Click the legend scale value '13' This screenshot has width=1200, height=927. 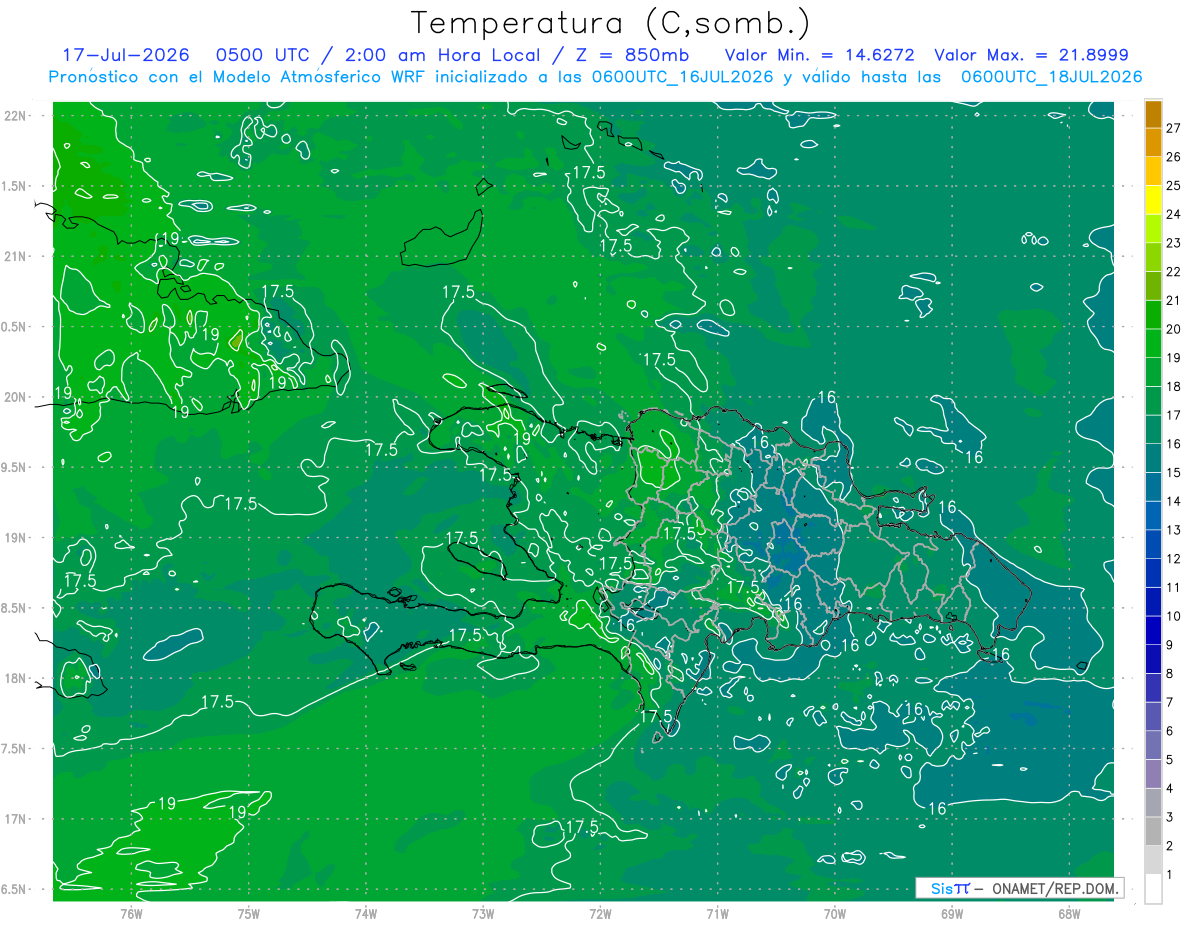[1173, 530]
